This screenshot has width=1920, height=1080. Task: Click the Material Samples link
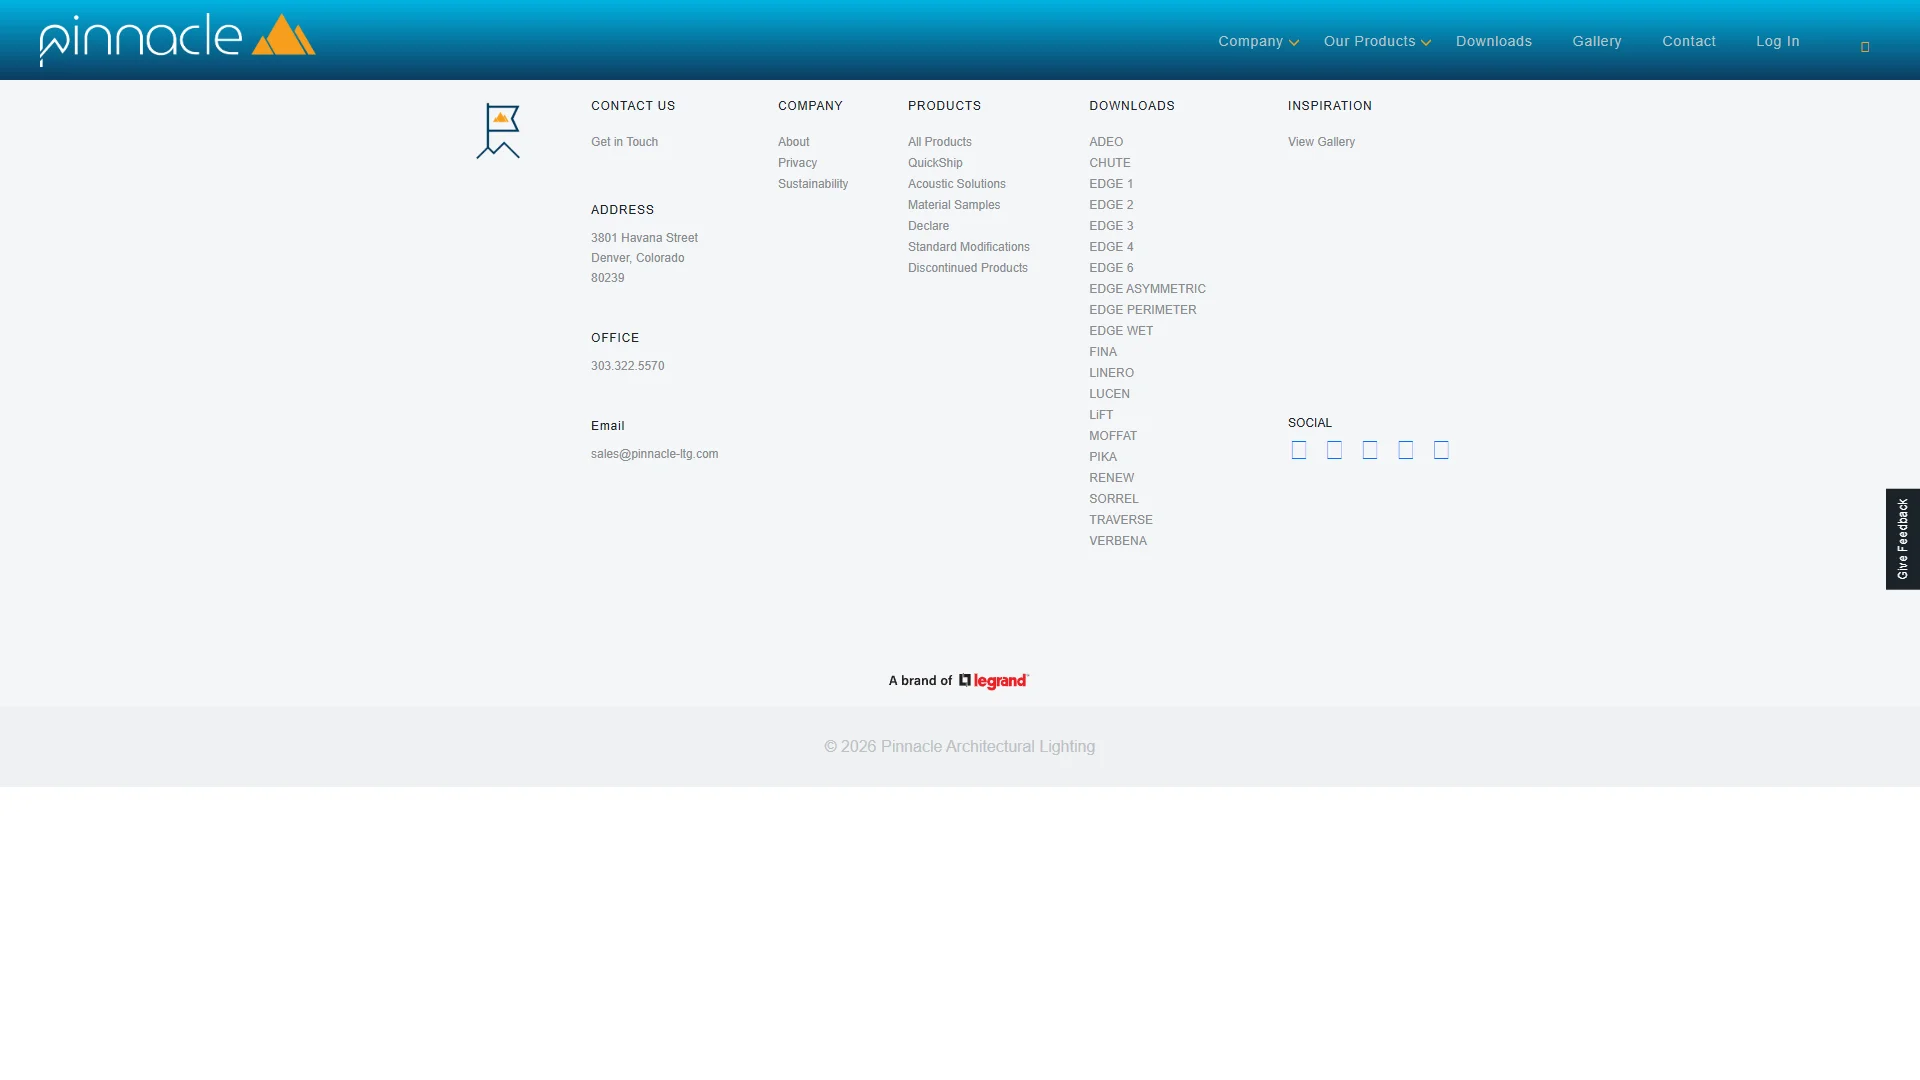coord(953,205)
